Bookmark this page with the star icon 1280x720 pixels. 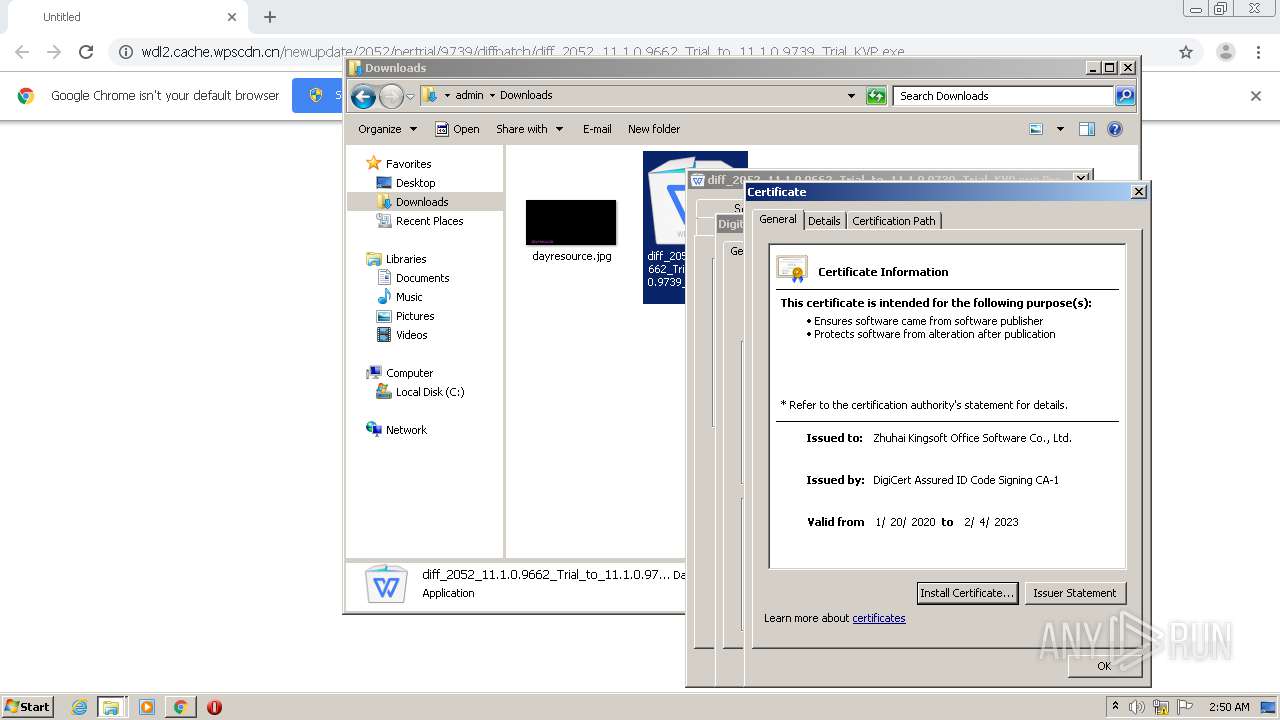pyautogui.click(x=1186, y=52)
